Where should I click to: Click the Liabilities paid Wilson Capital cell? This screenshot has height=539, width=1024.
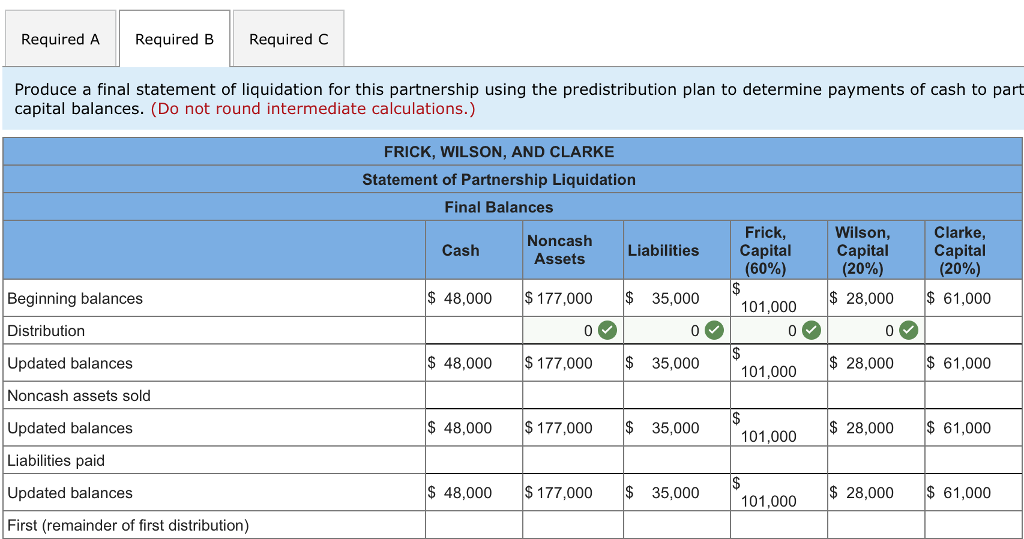pos(876,460)
